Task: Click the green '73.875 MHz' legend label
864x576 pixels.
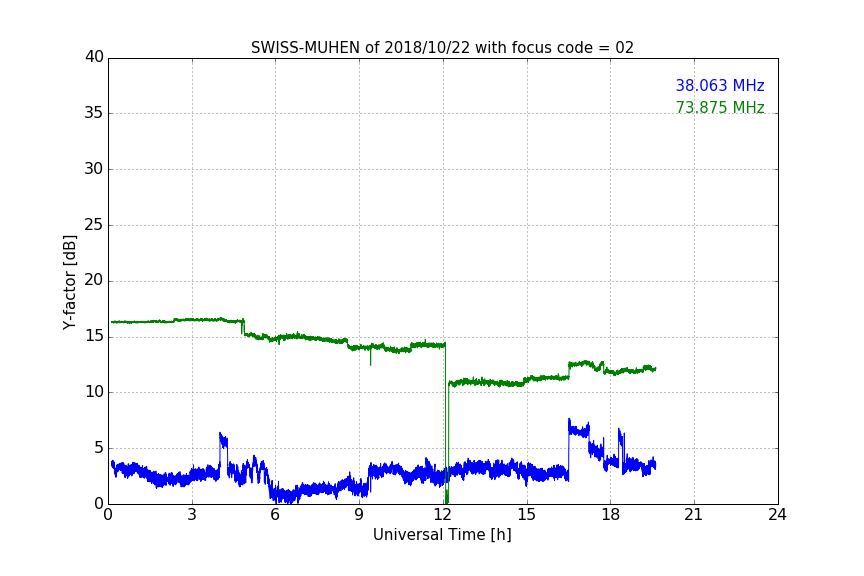Action: 720,107
